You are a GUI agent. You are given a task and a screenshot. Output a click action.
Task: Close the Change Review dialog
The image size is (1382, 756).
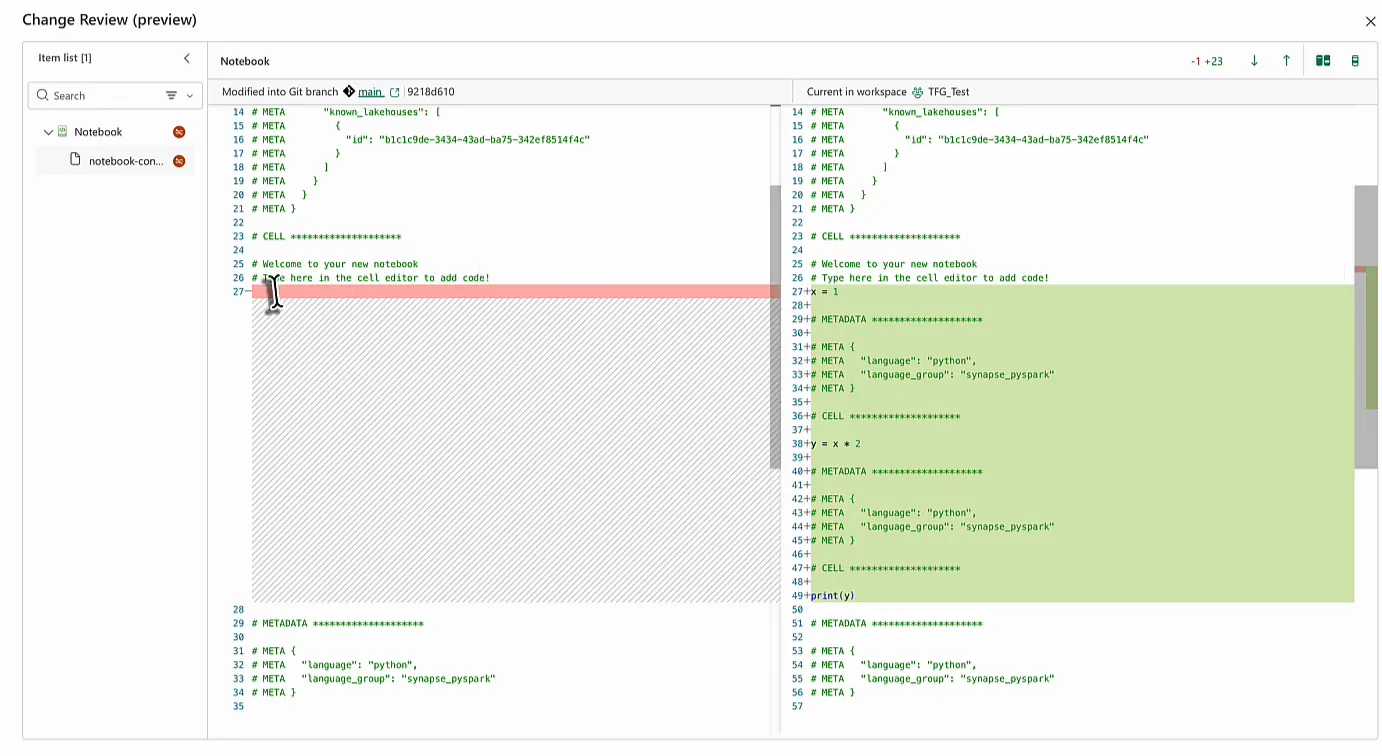coord(1371,21)
